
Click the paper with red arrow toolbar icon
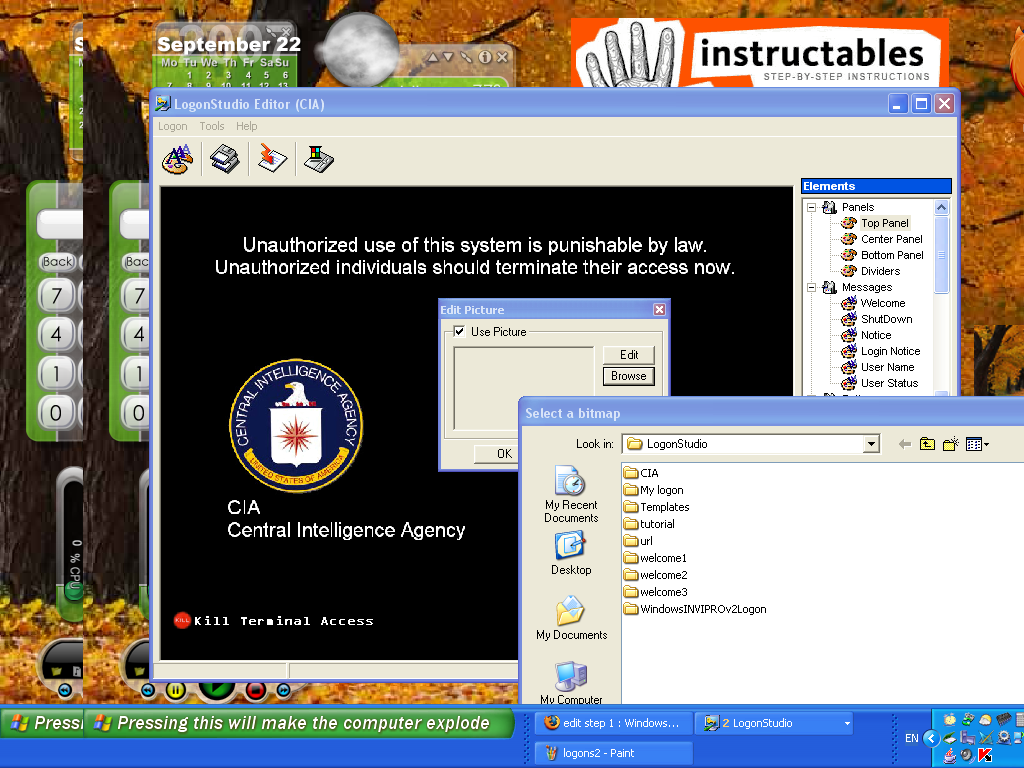pos(272,159)
